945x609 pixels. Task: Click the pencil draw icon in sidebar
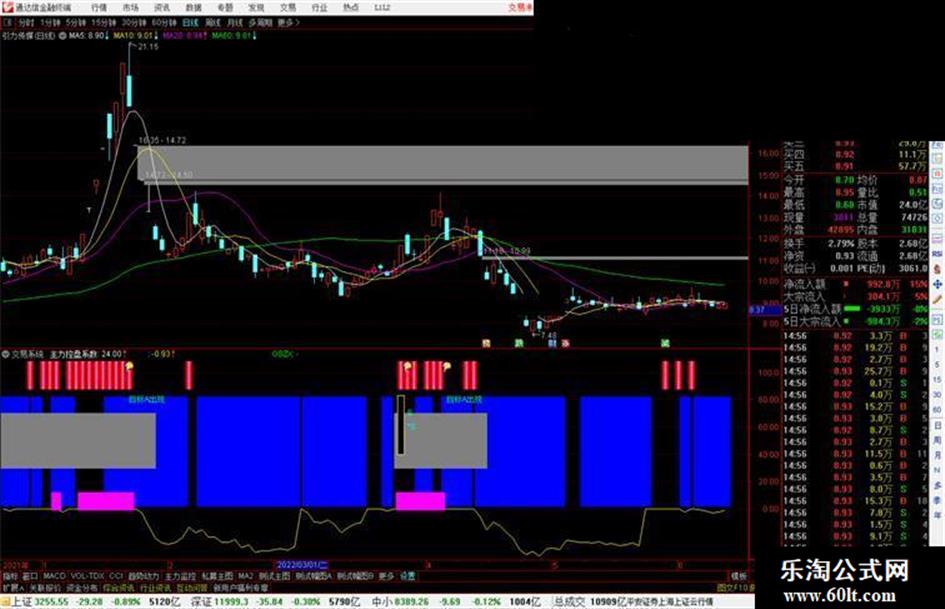coord(937,298)
